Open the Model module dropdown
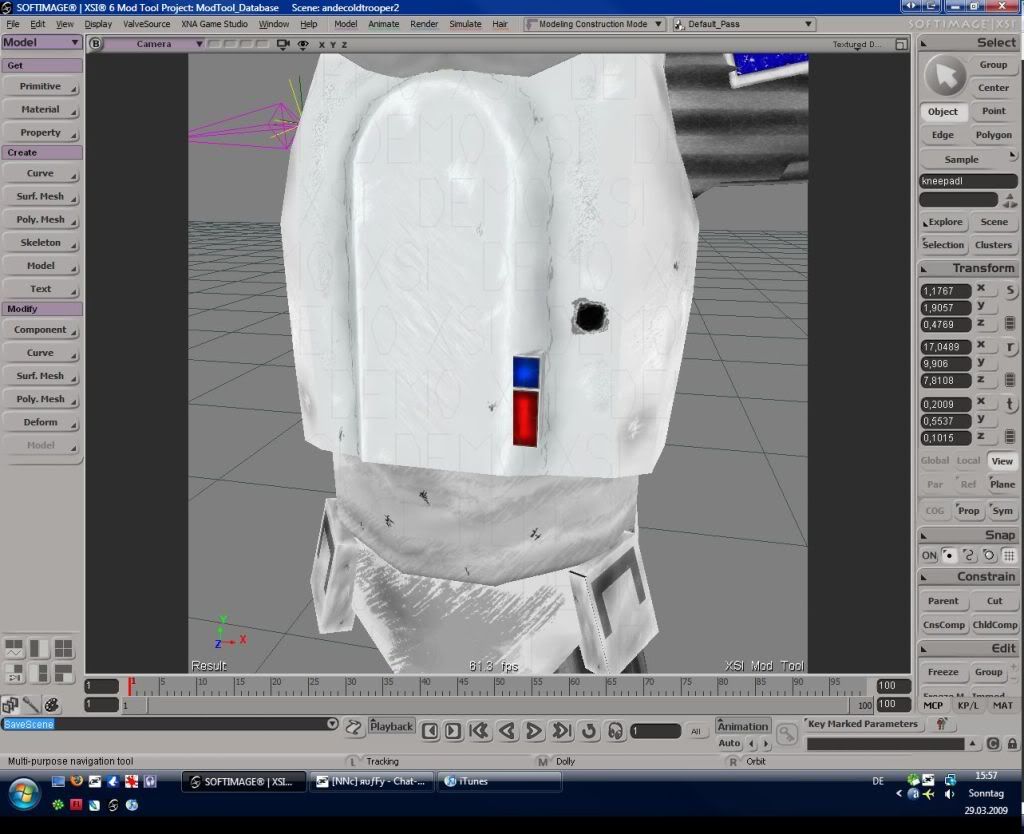The width and height of the screenshot is (1024, 834). pyautogui.click(x=41, y=42)
